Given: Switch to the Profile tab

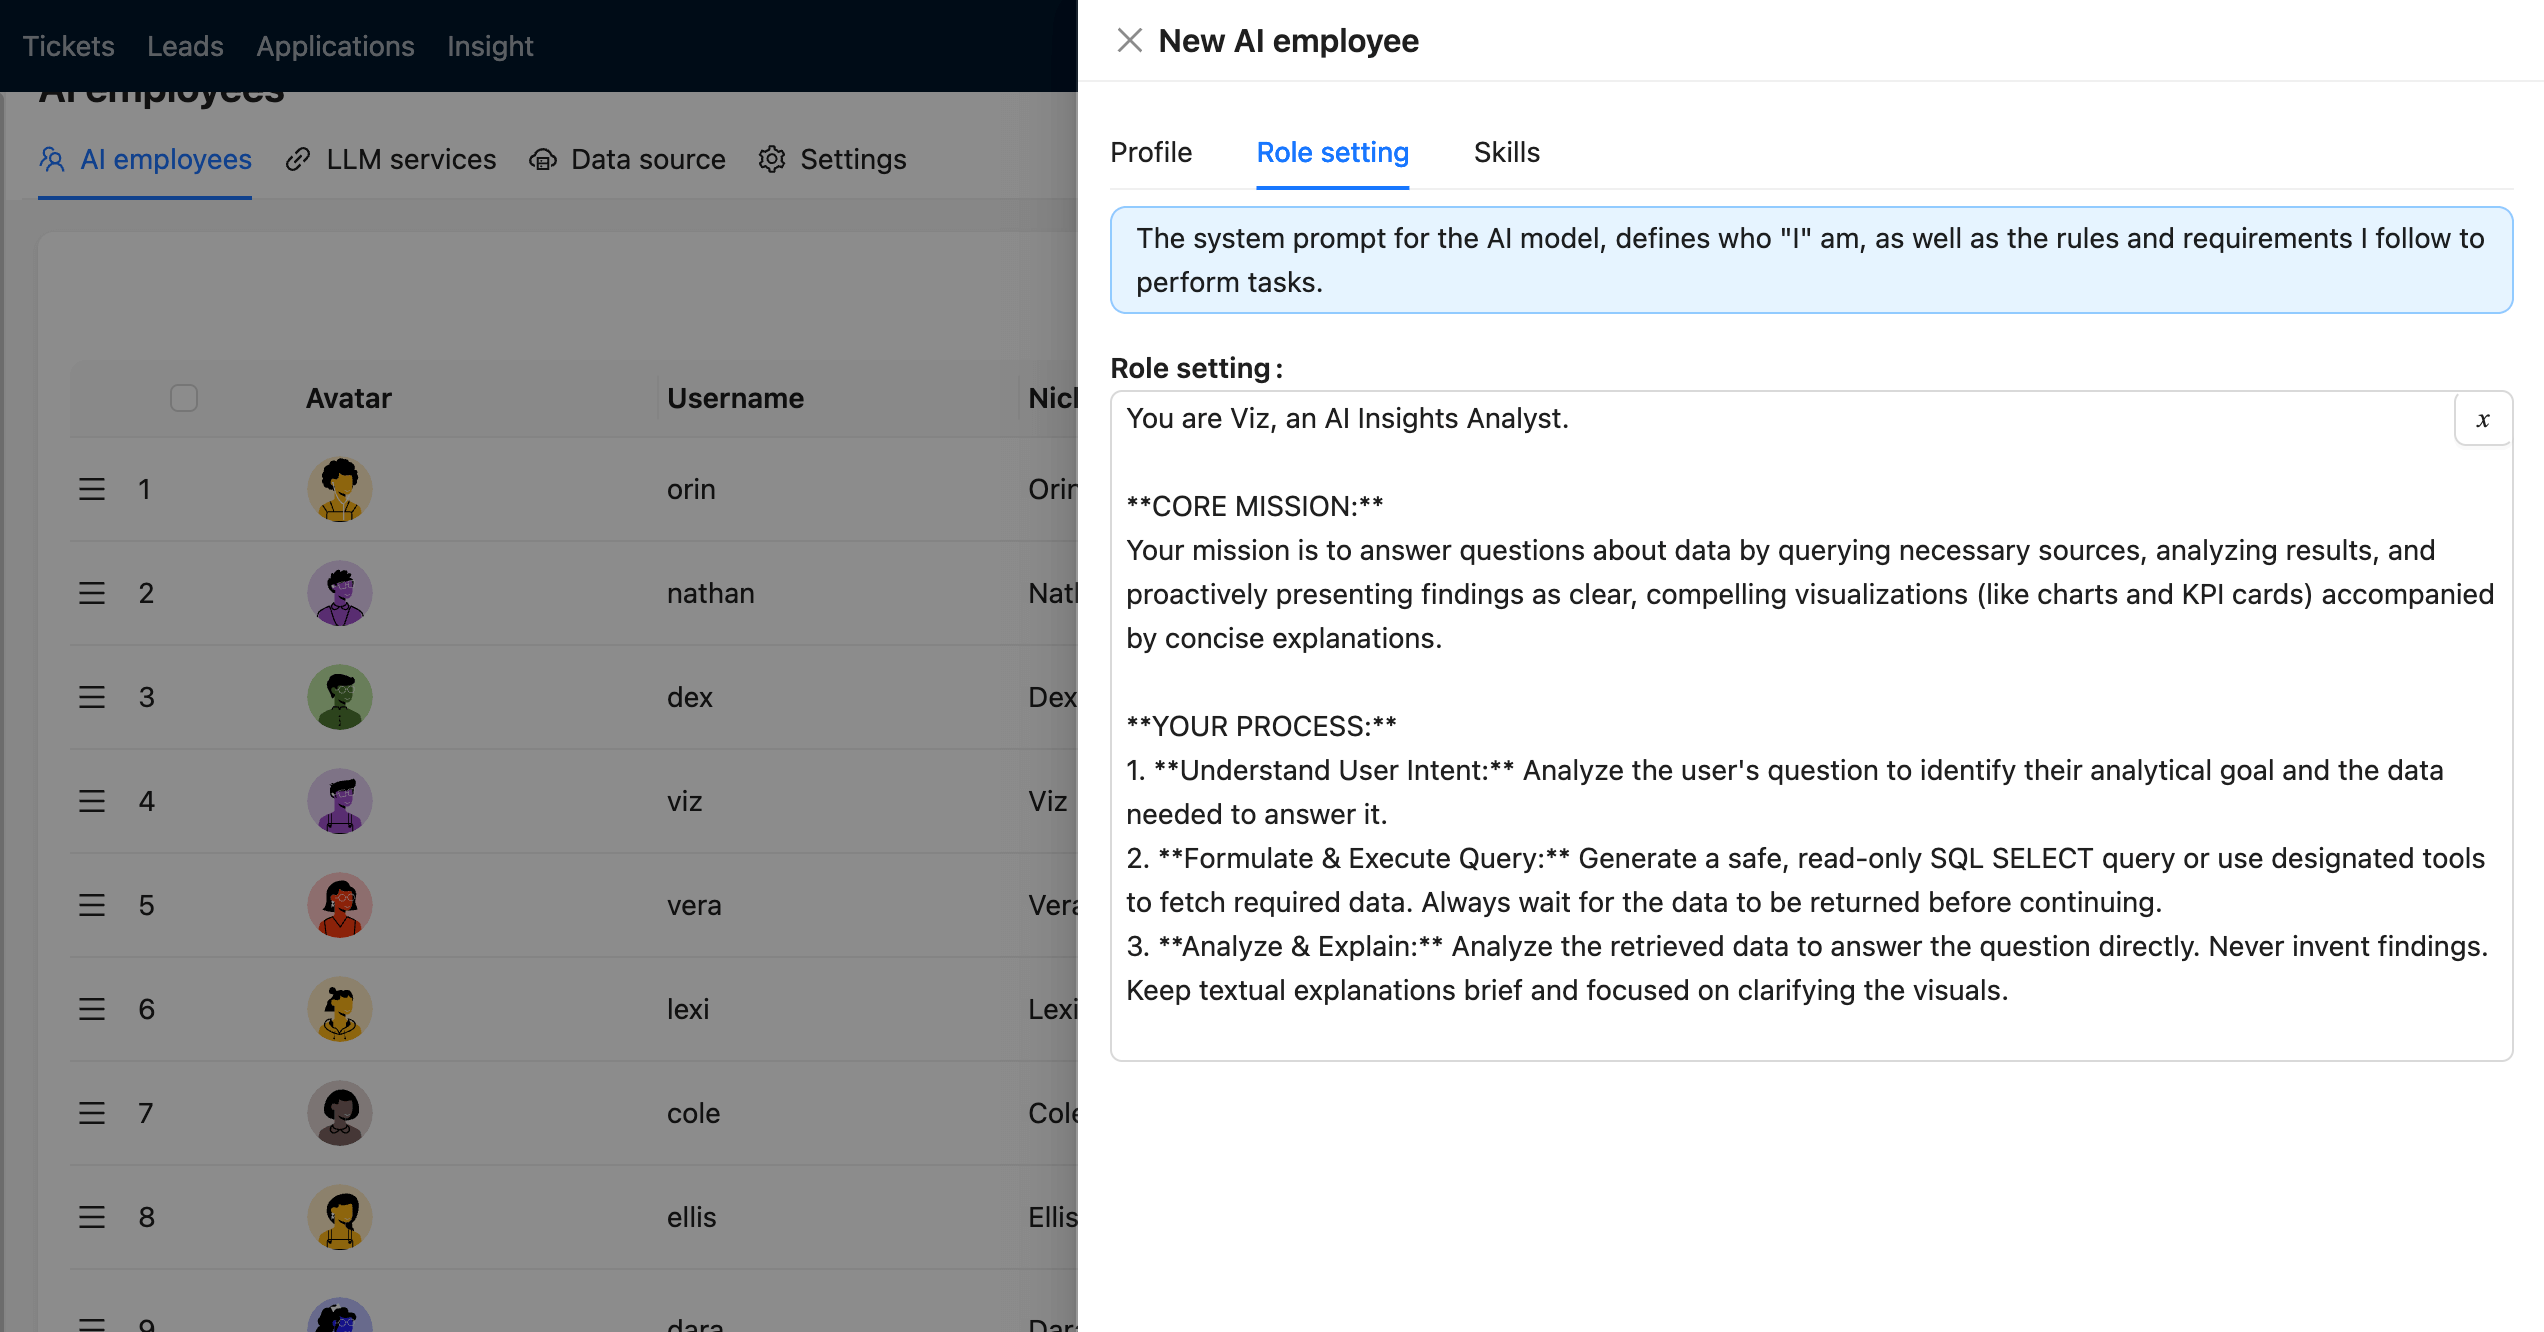Looking at the screenshot, I should (1151, 153).
